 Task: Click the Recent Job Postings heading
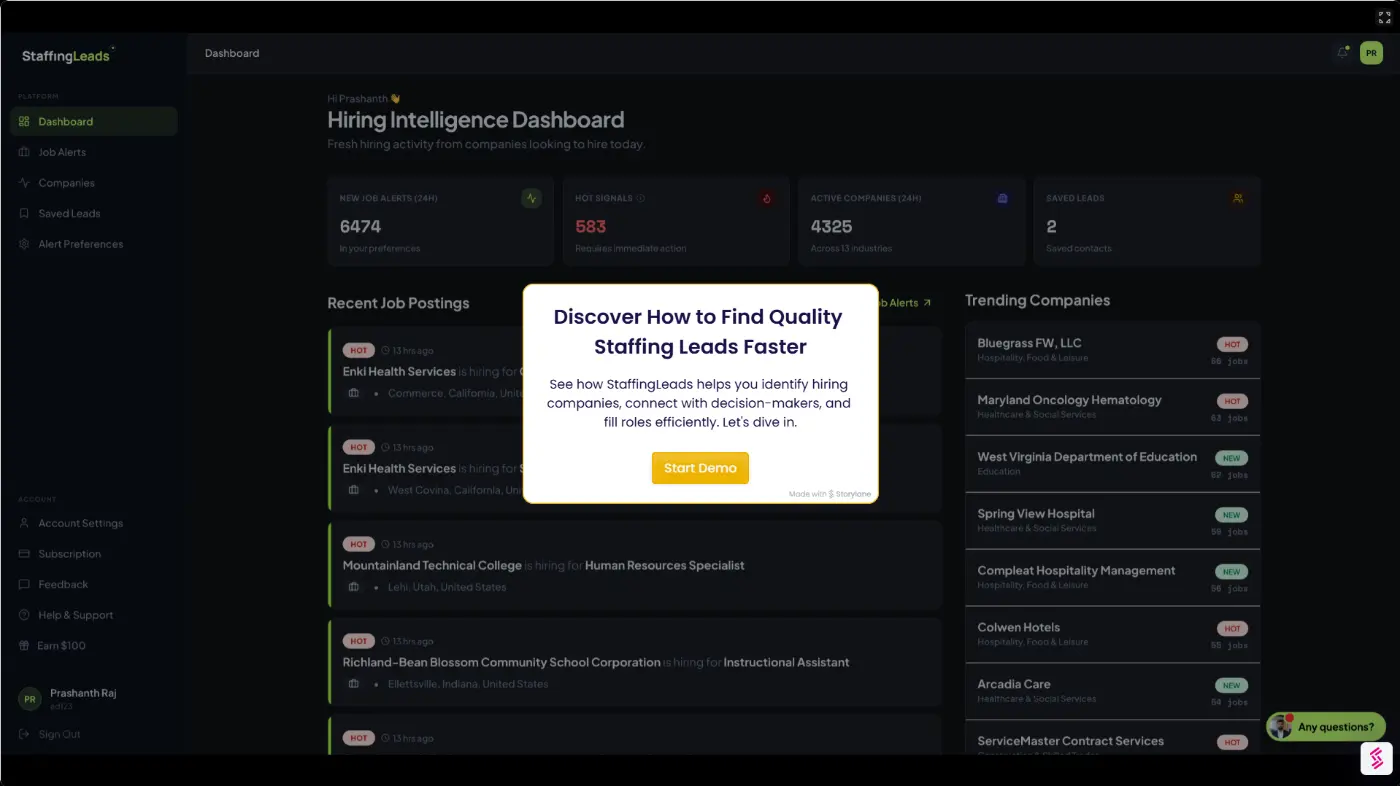[398, 303]
